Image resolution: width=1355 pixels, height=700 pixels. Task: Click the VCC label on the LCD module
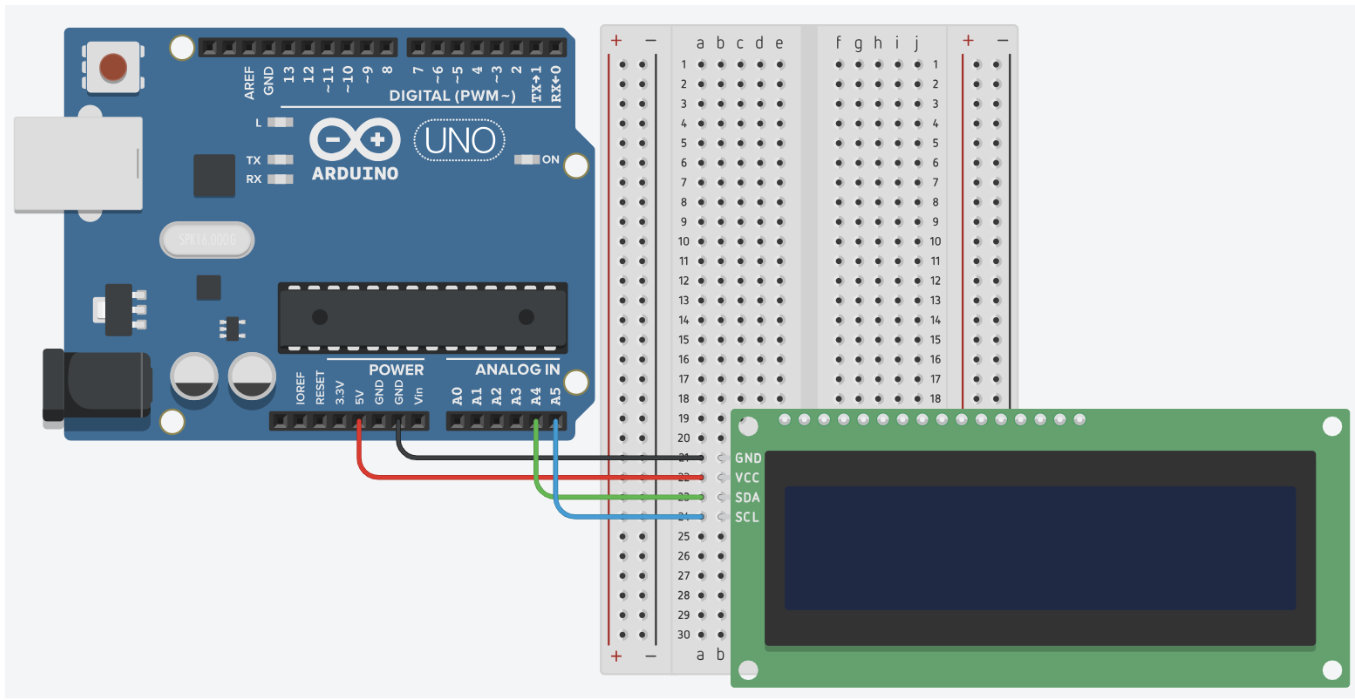(747, 477)
